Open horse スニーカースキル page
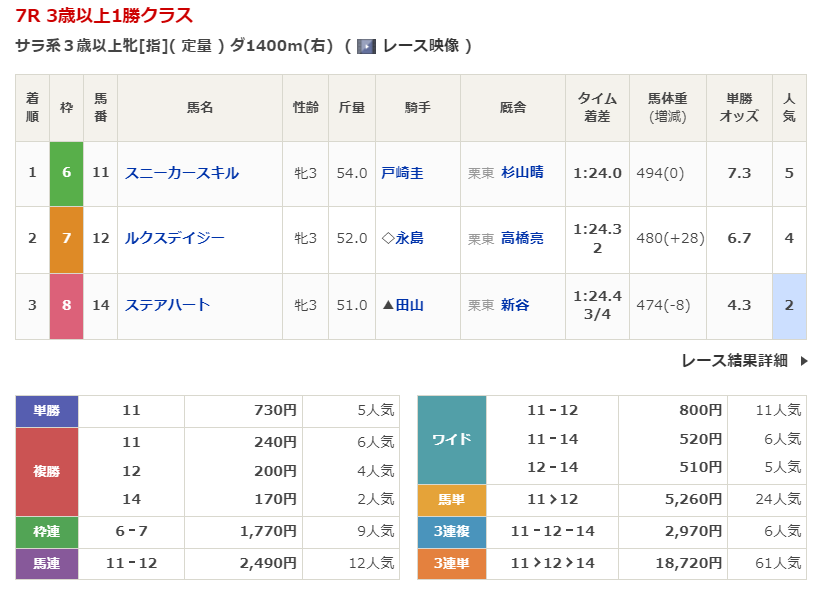The image size is (823, 591). click(182, 173)
